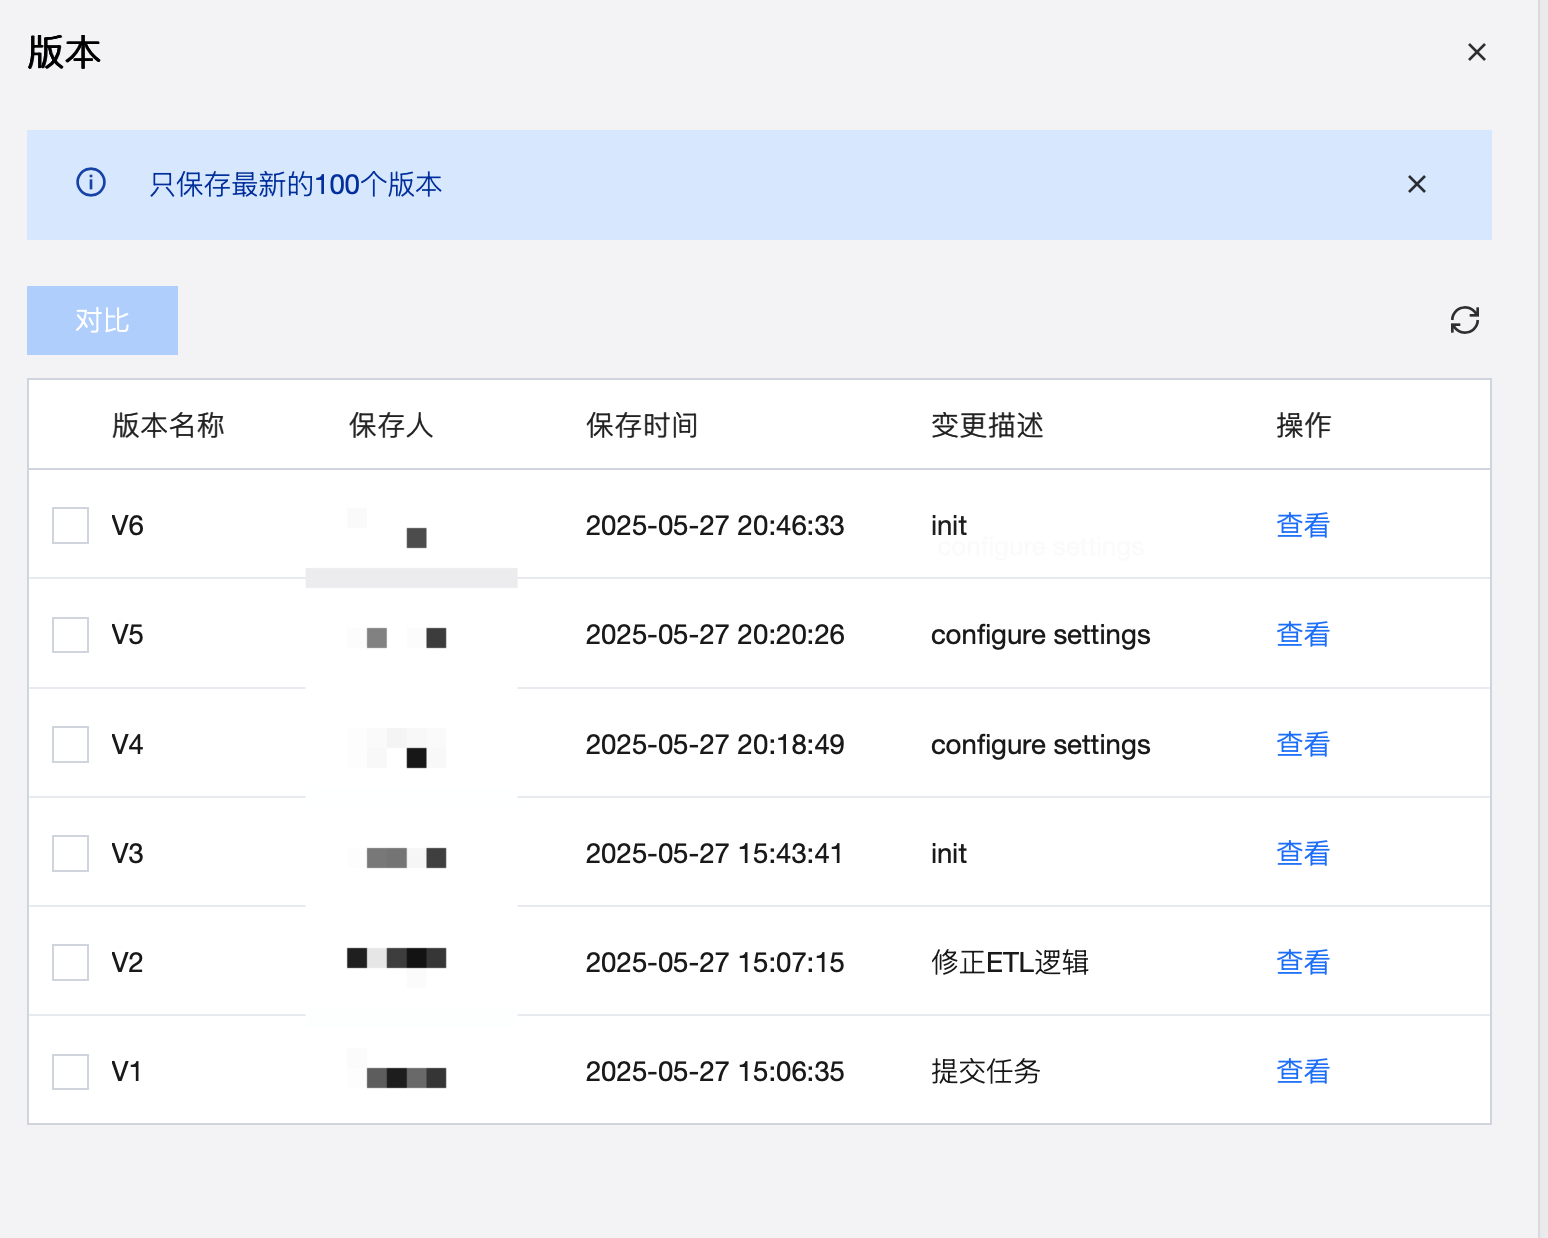View the 提交任务 version via 查看
Image resolution: width=1548 pixels, height=1238 pixels.
1302,1071
